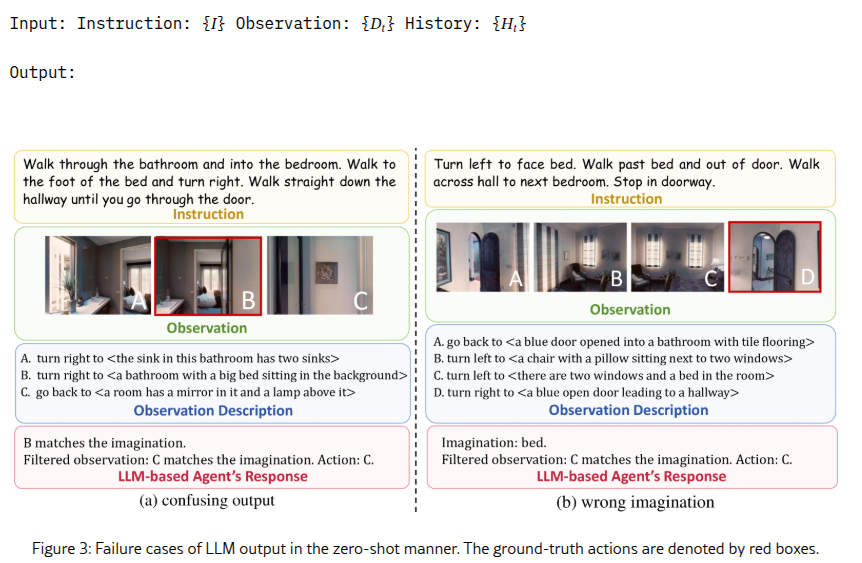Click 'Observation Description' label in panel (a)
Screen dimensions: 862x563
pos(213,411)
